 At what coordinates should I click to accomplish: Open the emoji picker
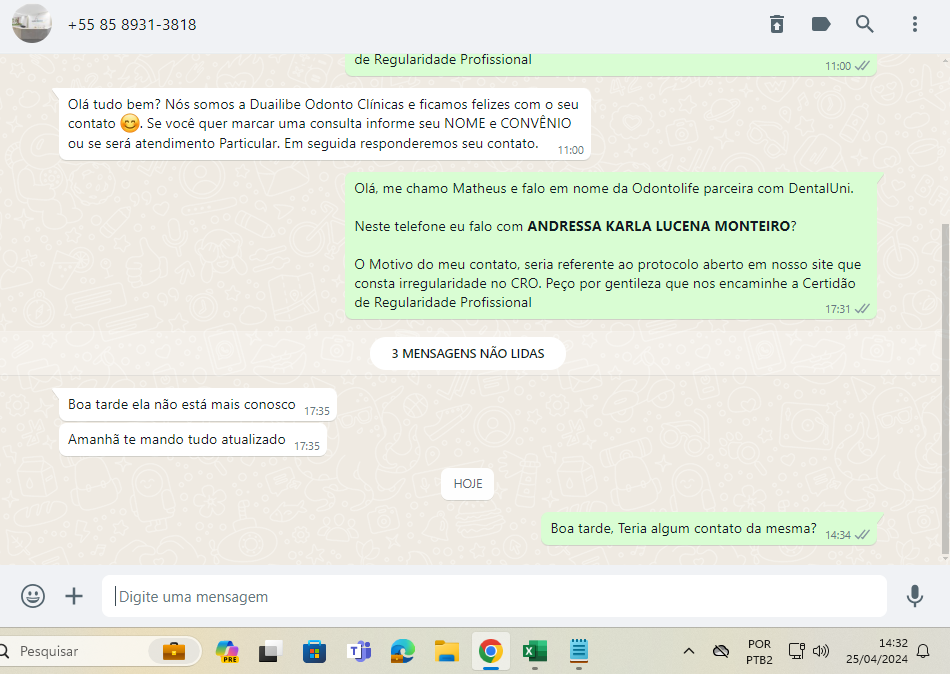33,596
